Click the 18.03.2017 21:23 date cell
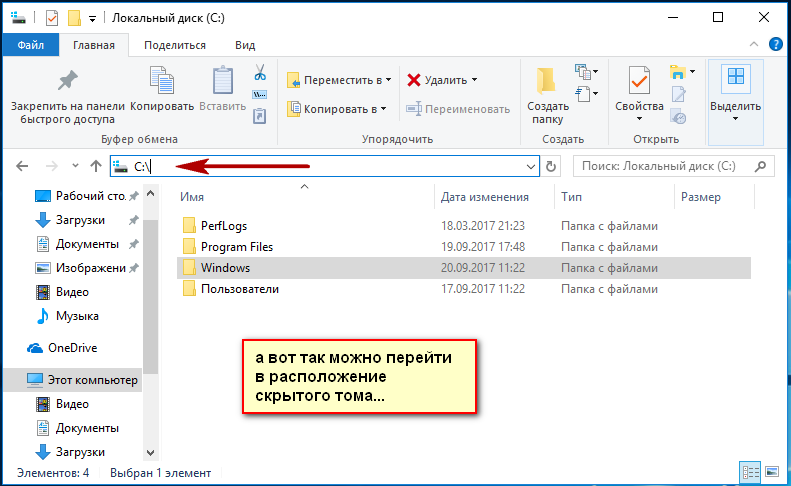This screenshot has height=486, width=791. tap(483, 226)
